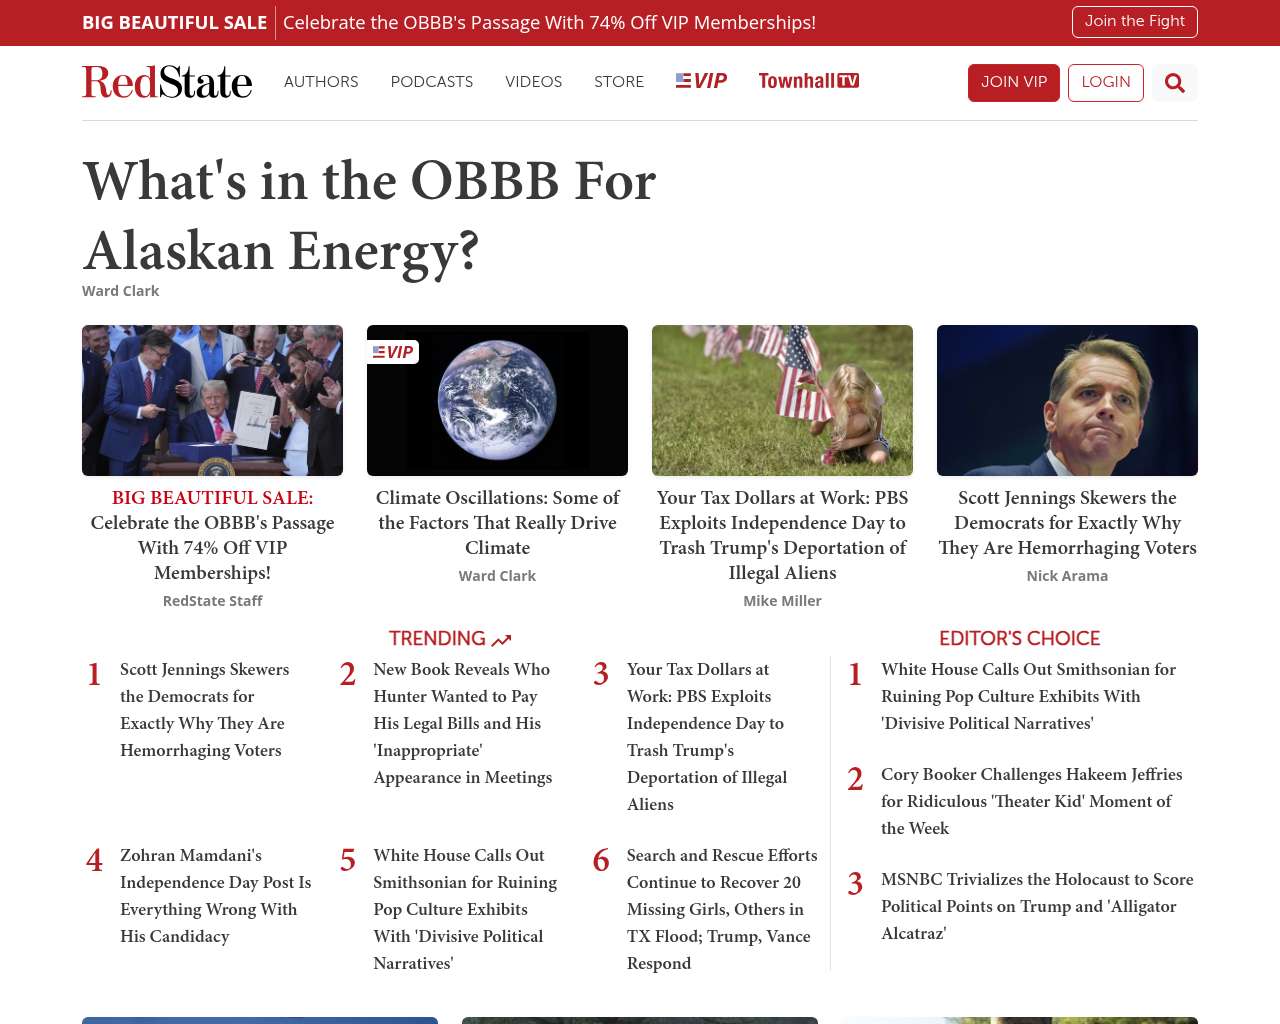This screenshot has width=1280, height=1024.
Task: Visit the Store menu item
Action: point(619,82)
